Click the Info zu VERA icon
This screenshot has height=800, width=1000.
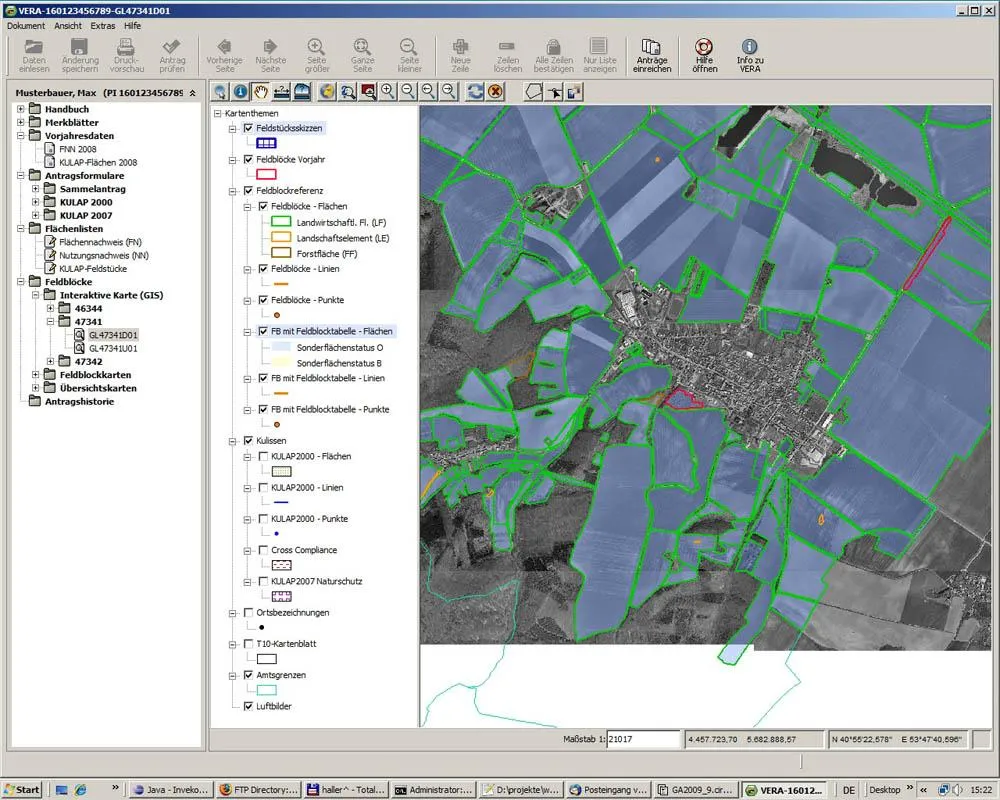[750, 55]
